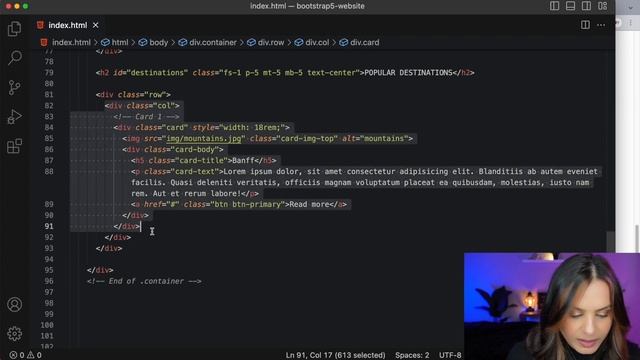Click the webcam video overlay thumbnail
This screenshot has height=360, width=640.
click(552, 306)
